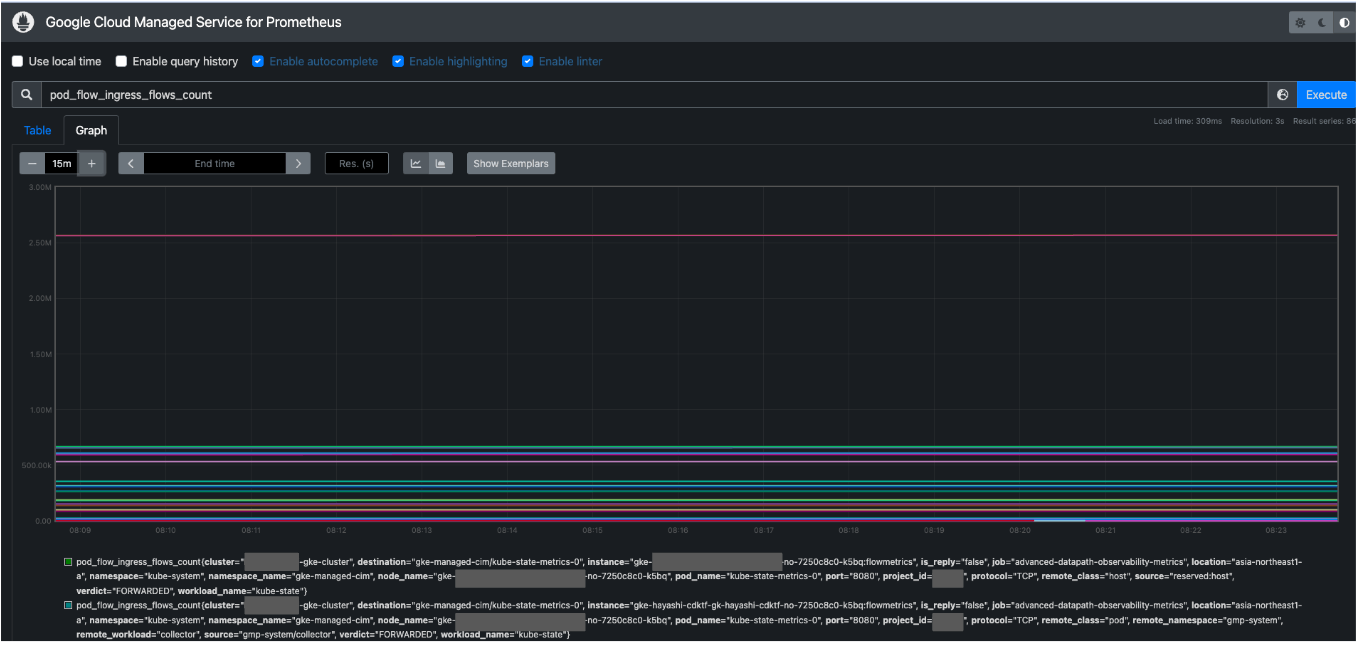Run the query with Execute
This screenshot has height=645, width=1360.
[1327, 95]
